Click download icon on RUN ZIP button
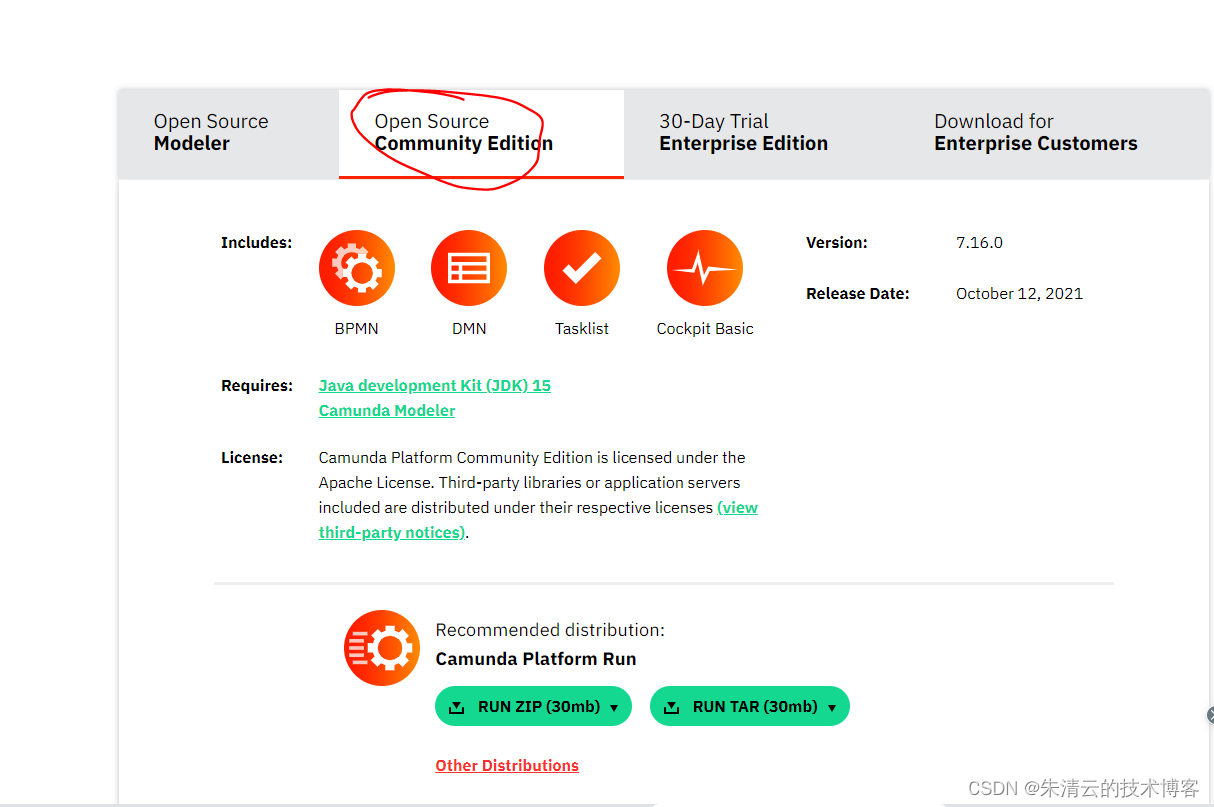1214x807 pixels. click(x=457, y=707)
